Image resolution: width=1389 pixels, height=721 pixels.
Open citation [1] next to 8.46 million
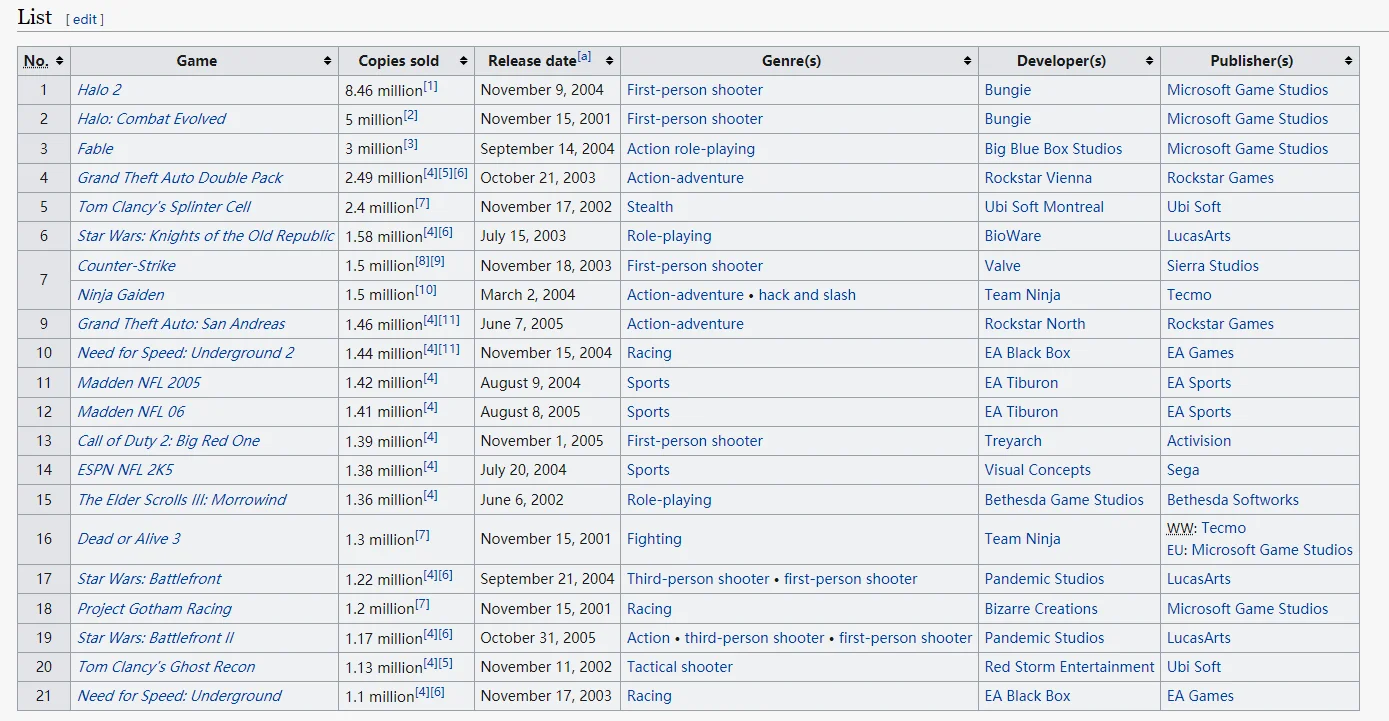pyautogui.click(x=430, y=86)
